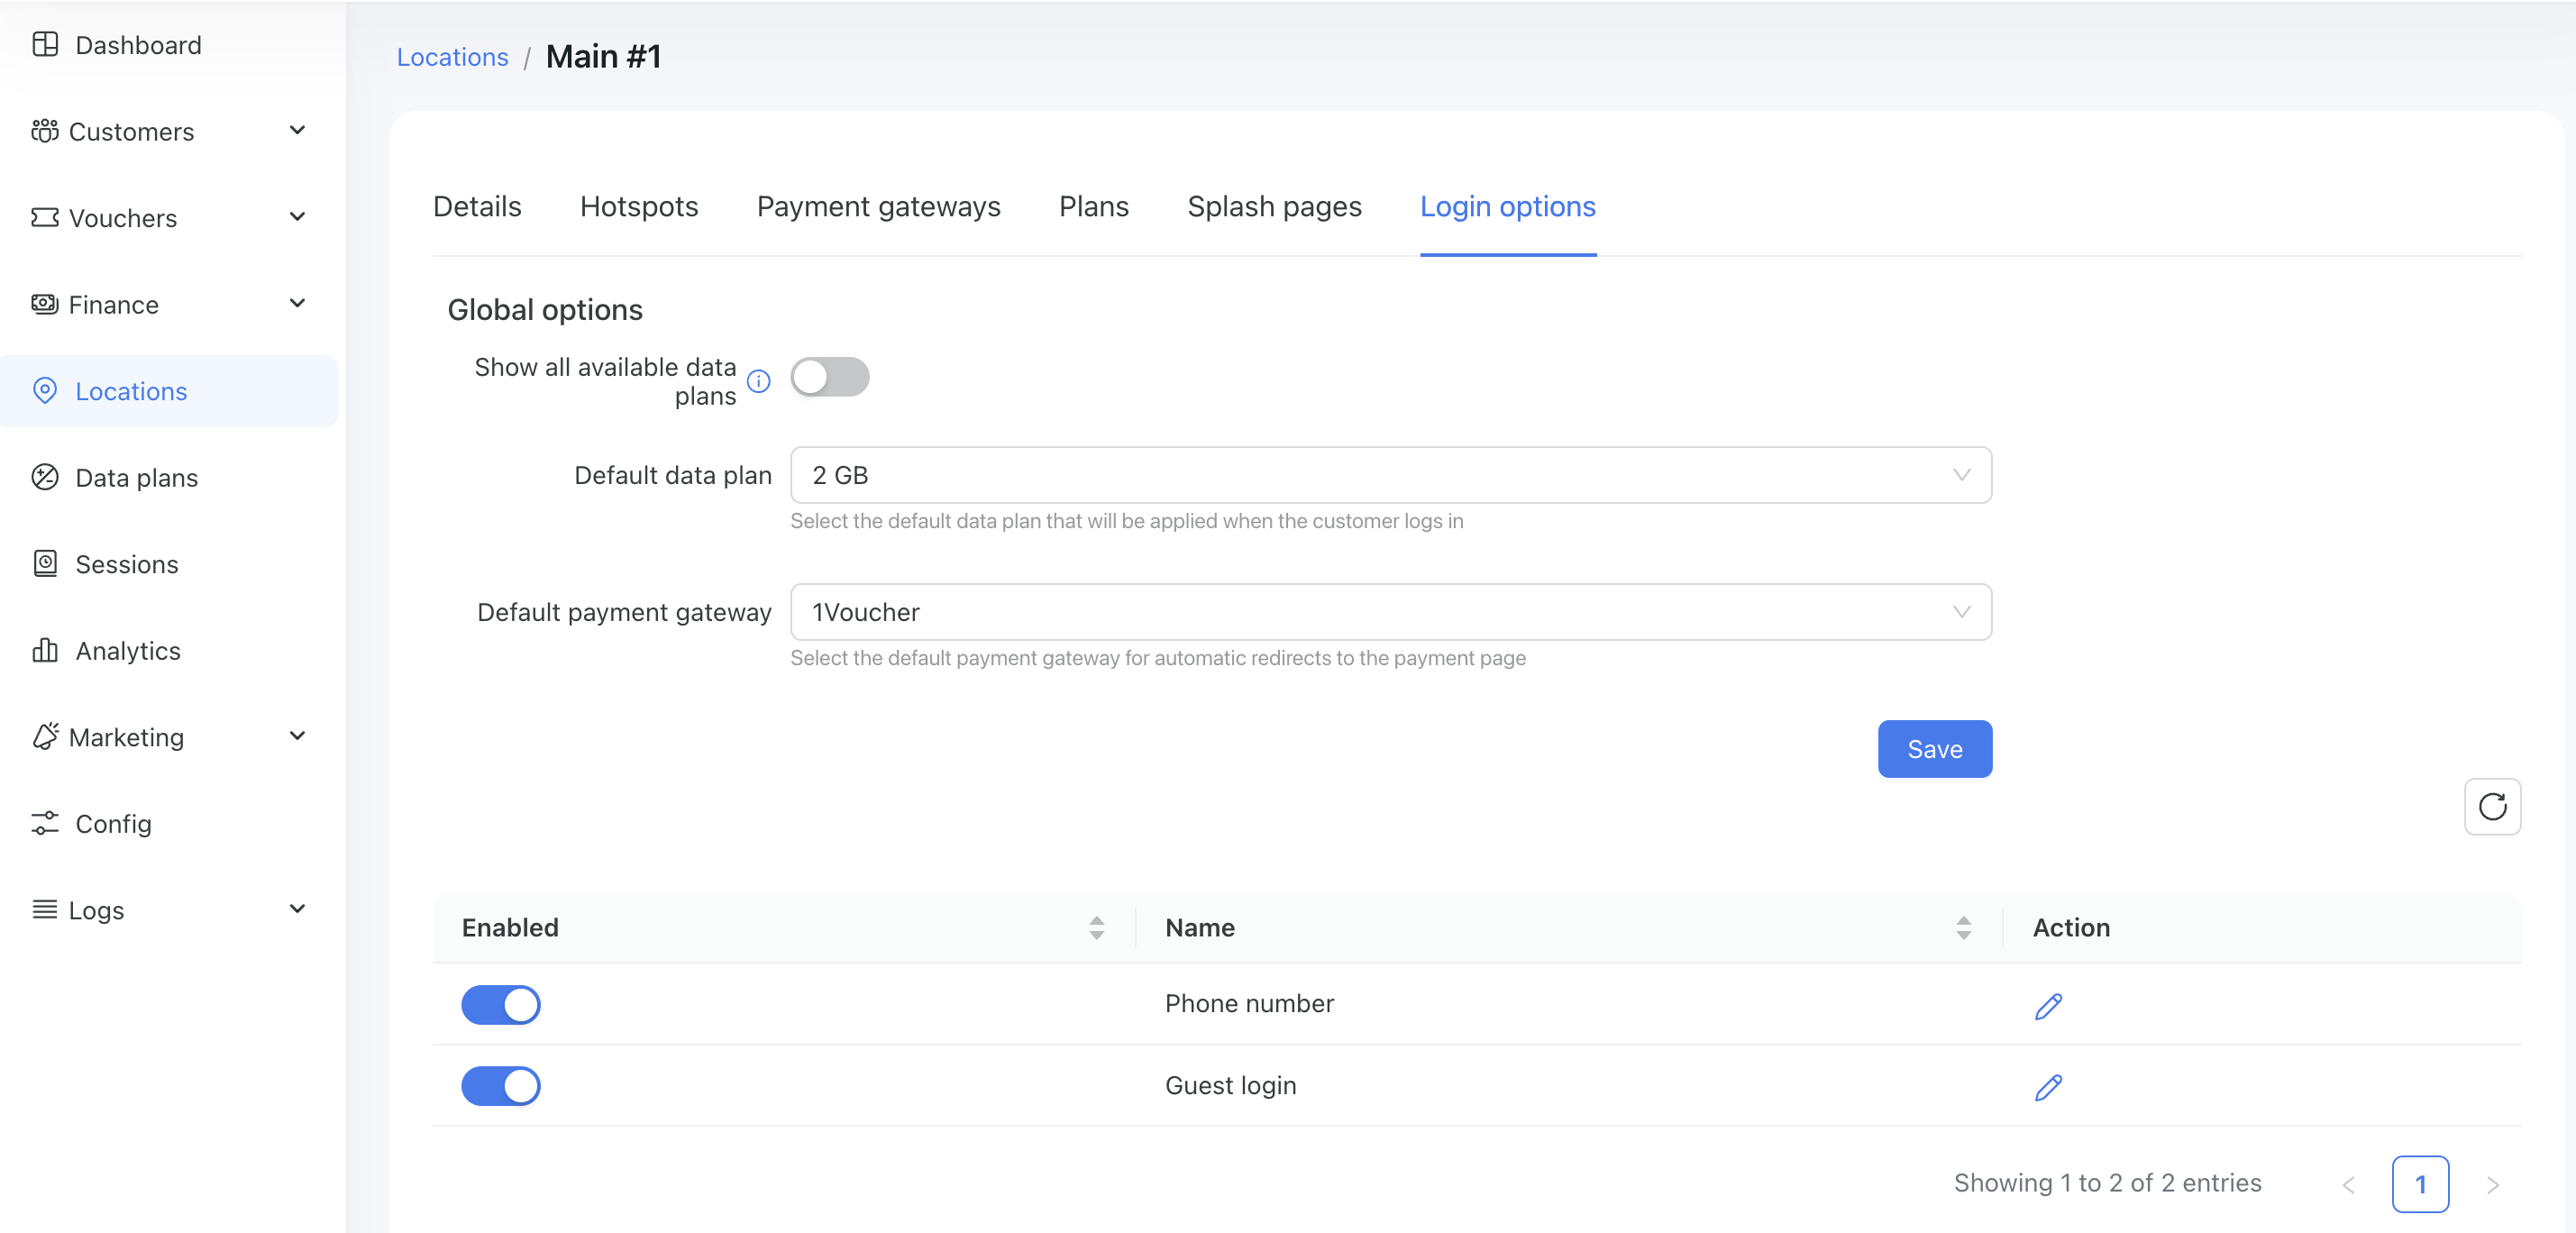Click the Locations breadcrumb link
This screenshot has width=2576, height=1233.
click(452, 57)
